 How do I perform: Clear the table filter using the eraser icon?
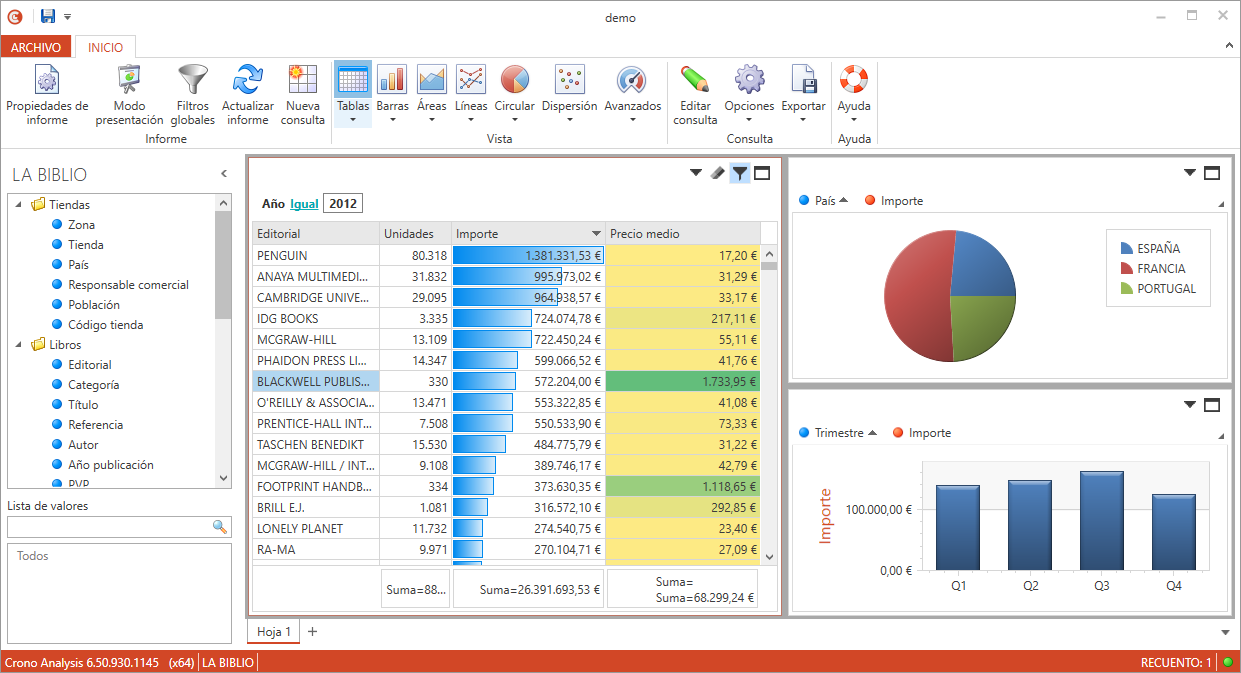(x=716, y=172)
